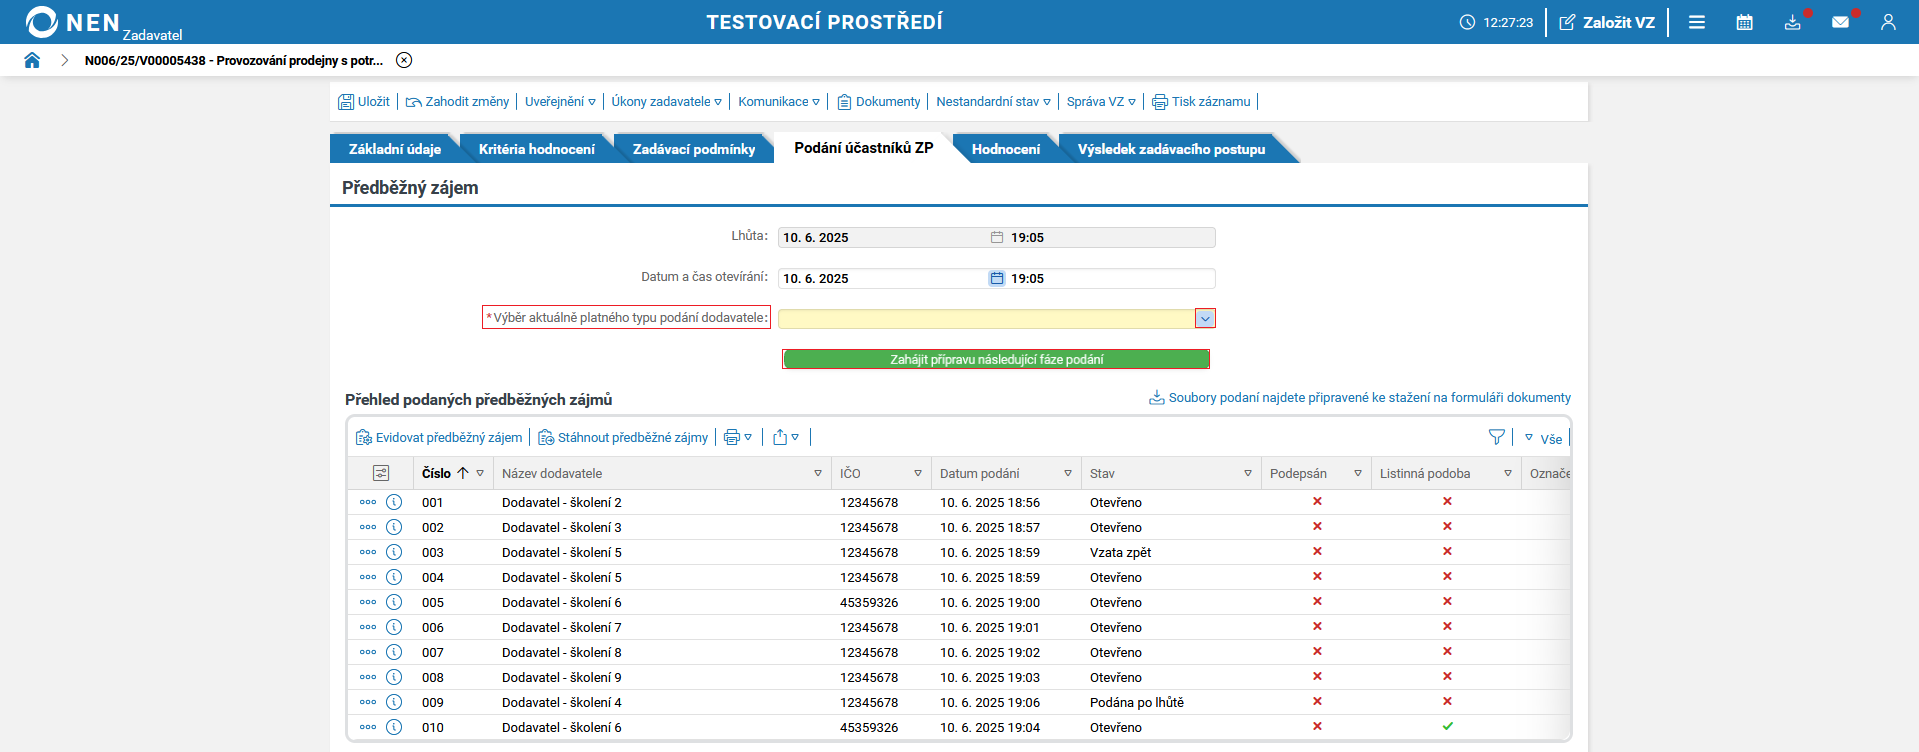Viewport: 1919px width, 752px height.
Task: Open the user profile icon
Action: click(1888, 22)
